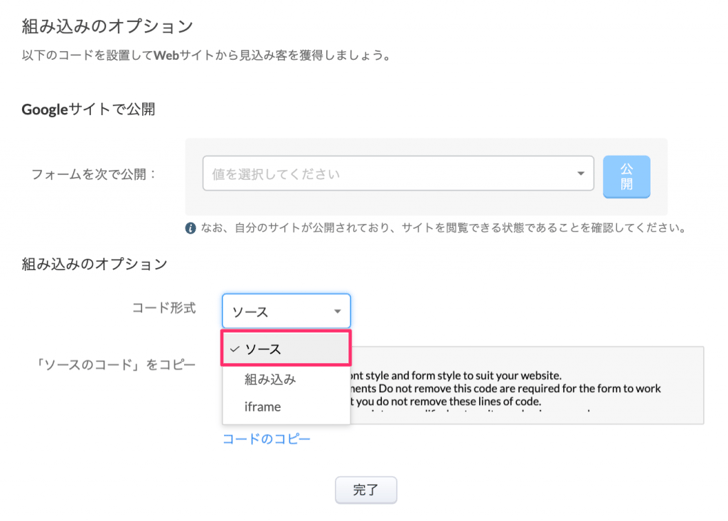Click the コードのコピー link
This screenshot has width=728, height=521.
tap(266, 439)
